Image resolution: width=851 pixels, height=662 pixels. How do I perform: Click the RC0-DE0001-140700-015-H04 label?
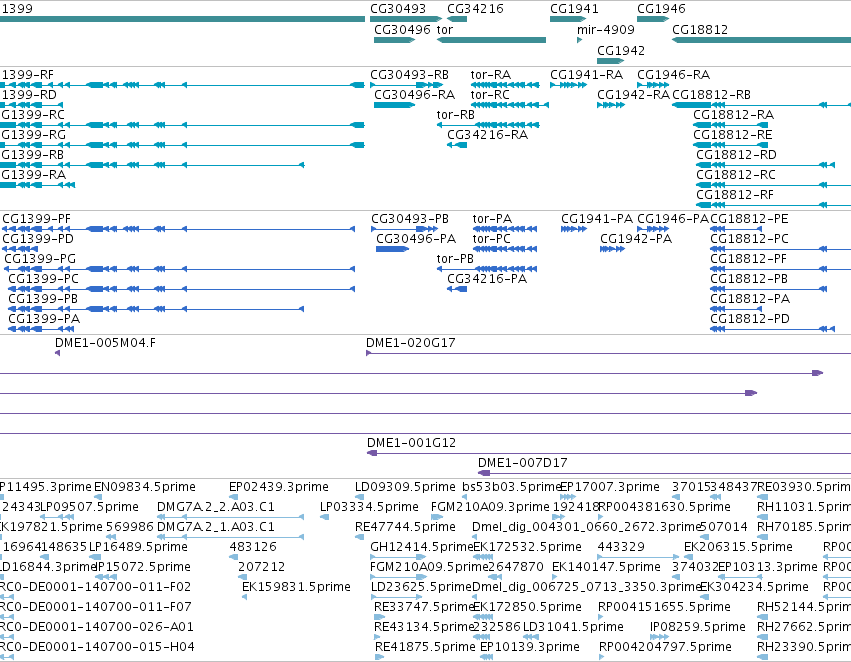click(x=97, y=647)
